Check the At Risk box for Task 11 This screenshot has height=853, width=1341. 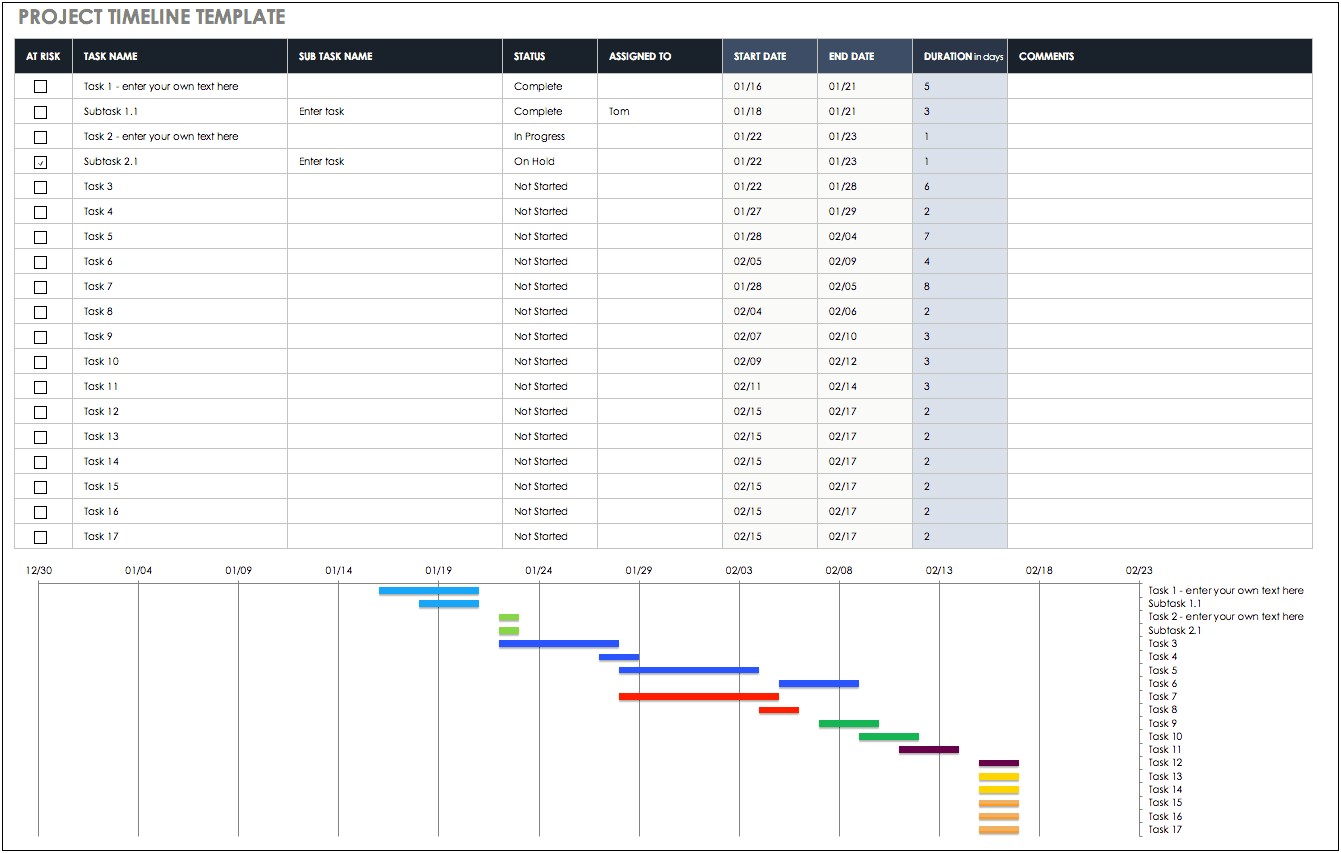pos(40,387)
